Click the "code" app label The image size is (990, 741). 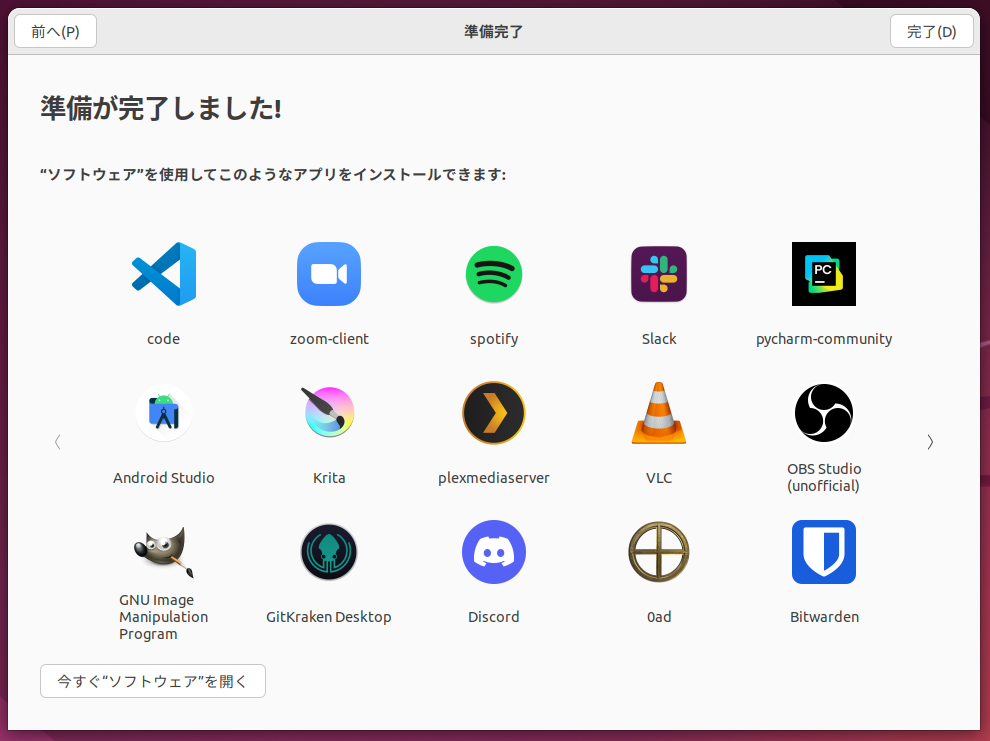click(164, 339)
